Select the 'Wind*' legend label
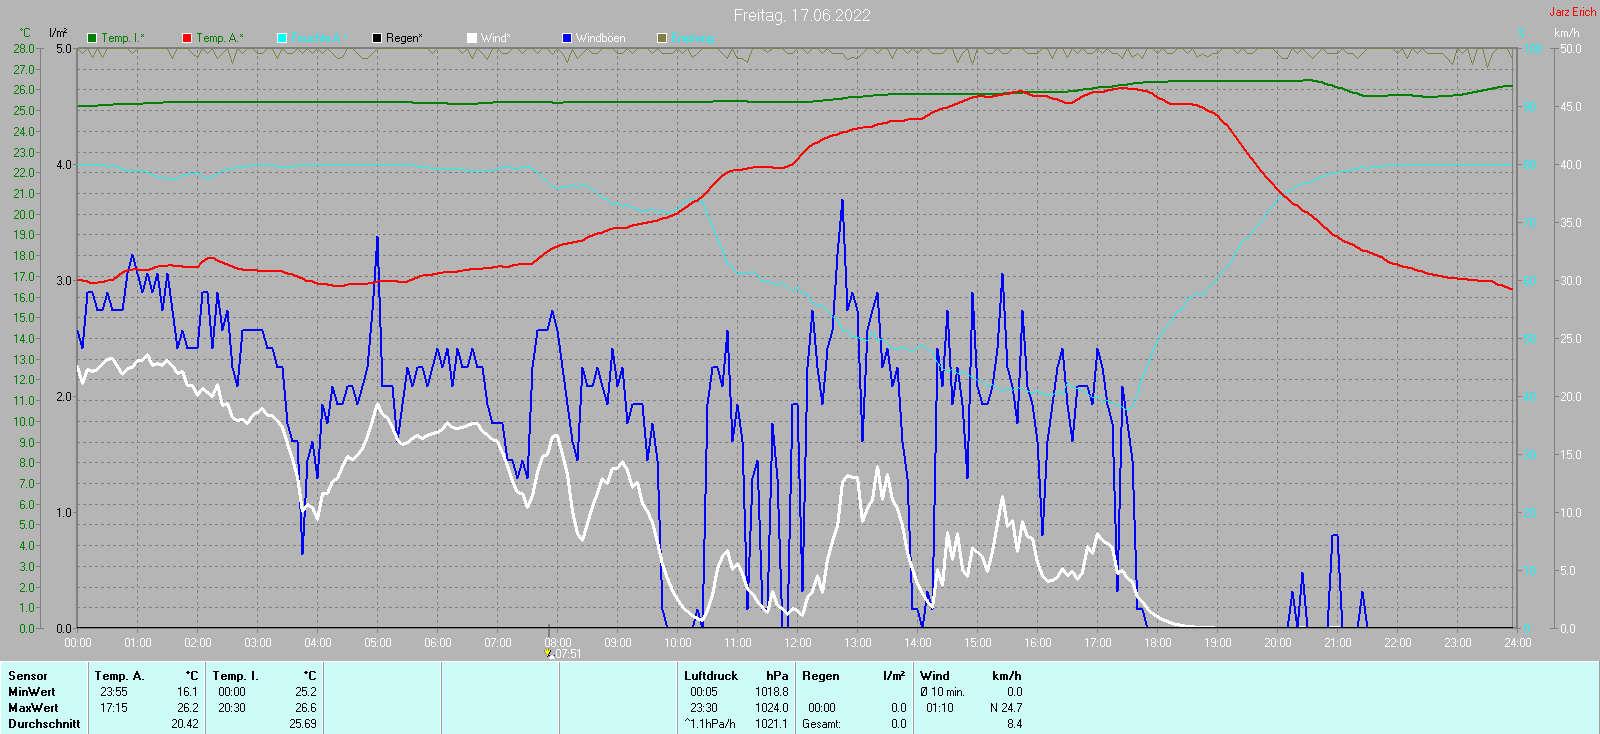This screenshot has height=734, width=1600. point(496,38)
